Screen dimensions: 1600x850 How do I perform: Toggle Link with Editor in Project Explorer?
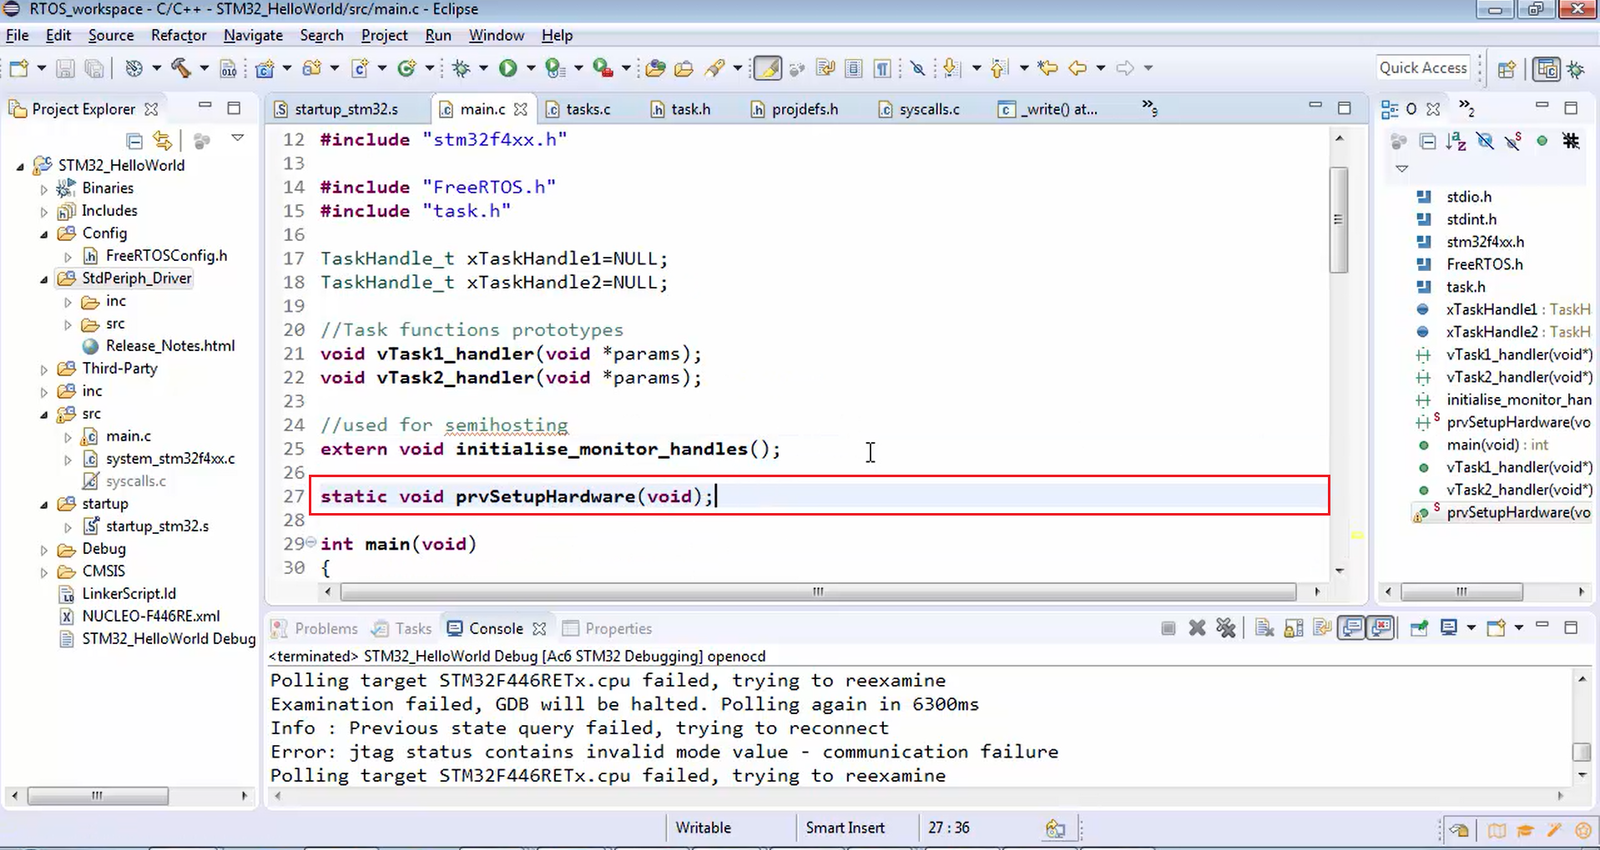(x=162, y=141)
